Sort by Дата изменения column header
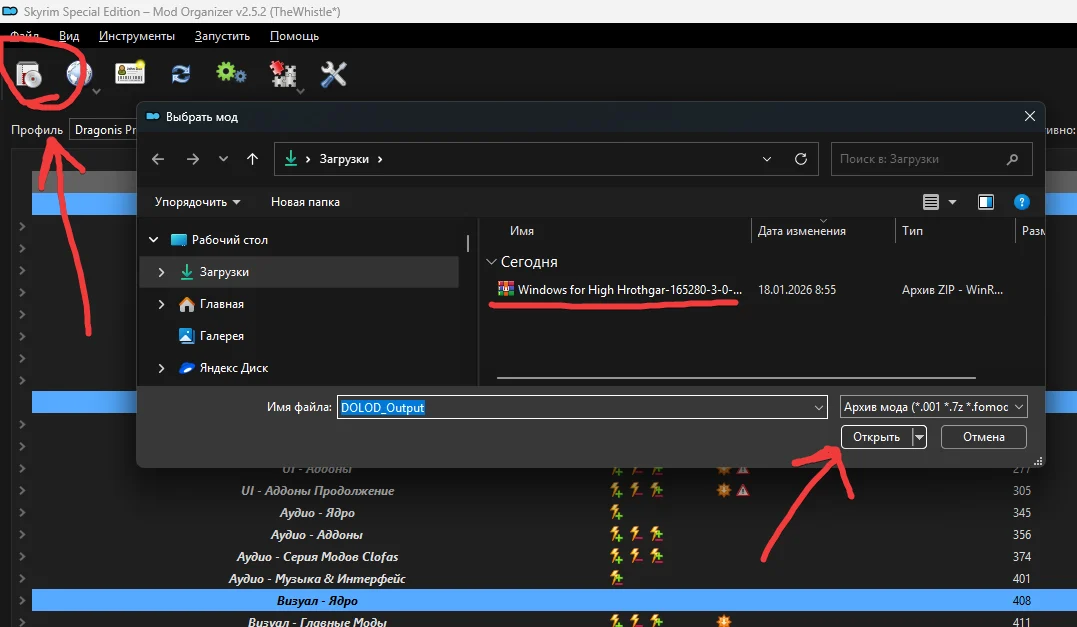The width and height of the screenshot is (1077, 627). 802,231
